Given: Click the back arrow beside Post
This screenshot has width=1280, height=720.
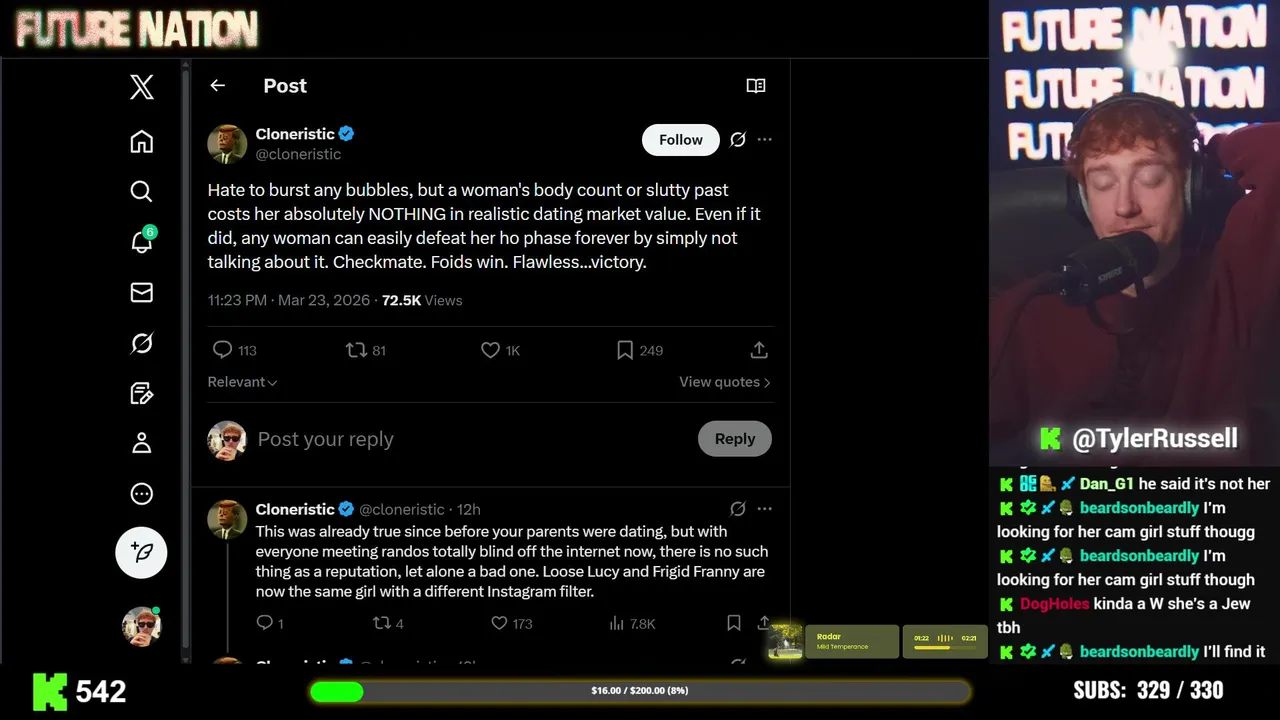Looking at the screenshot, I should click(217, 86).
